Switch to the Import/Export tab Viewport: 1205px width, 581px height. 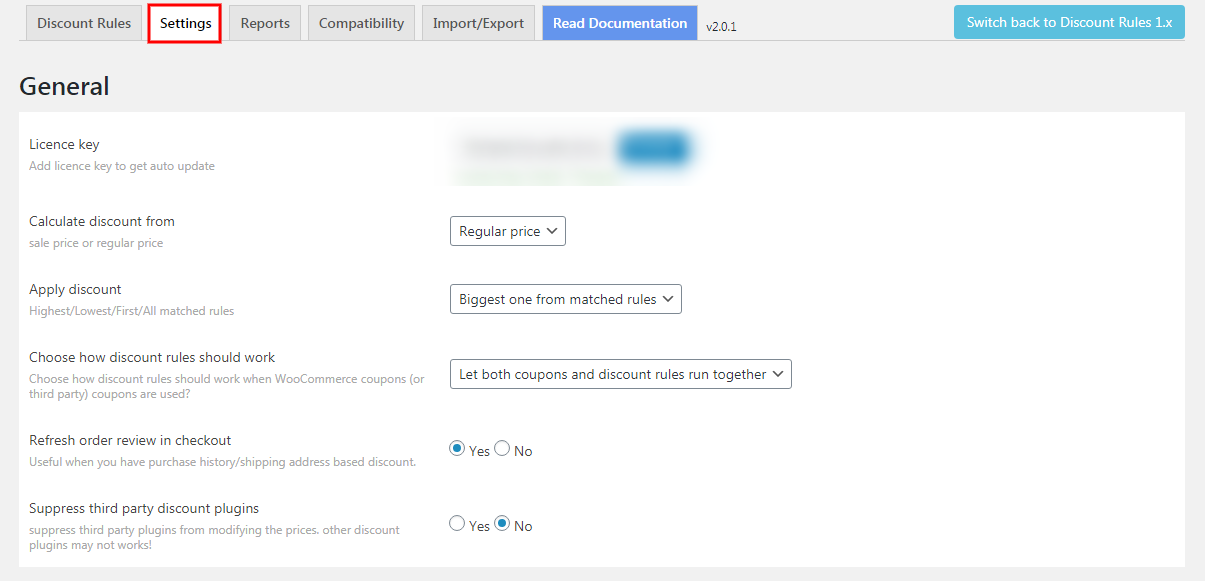(x=478, y=22)
